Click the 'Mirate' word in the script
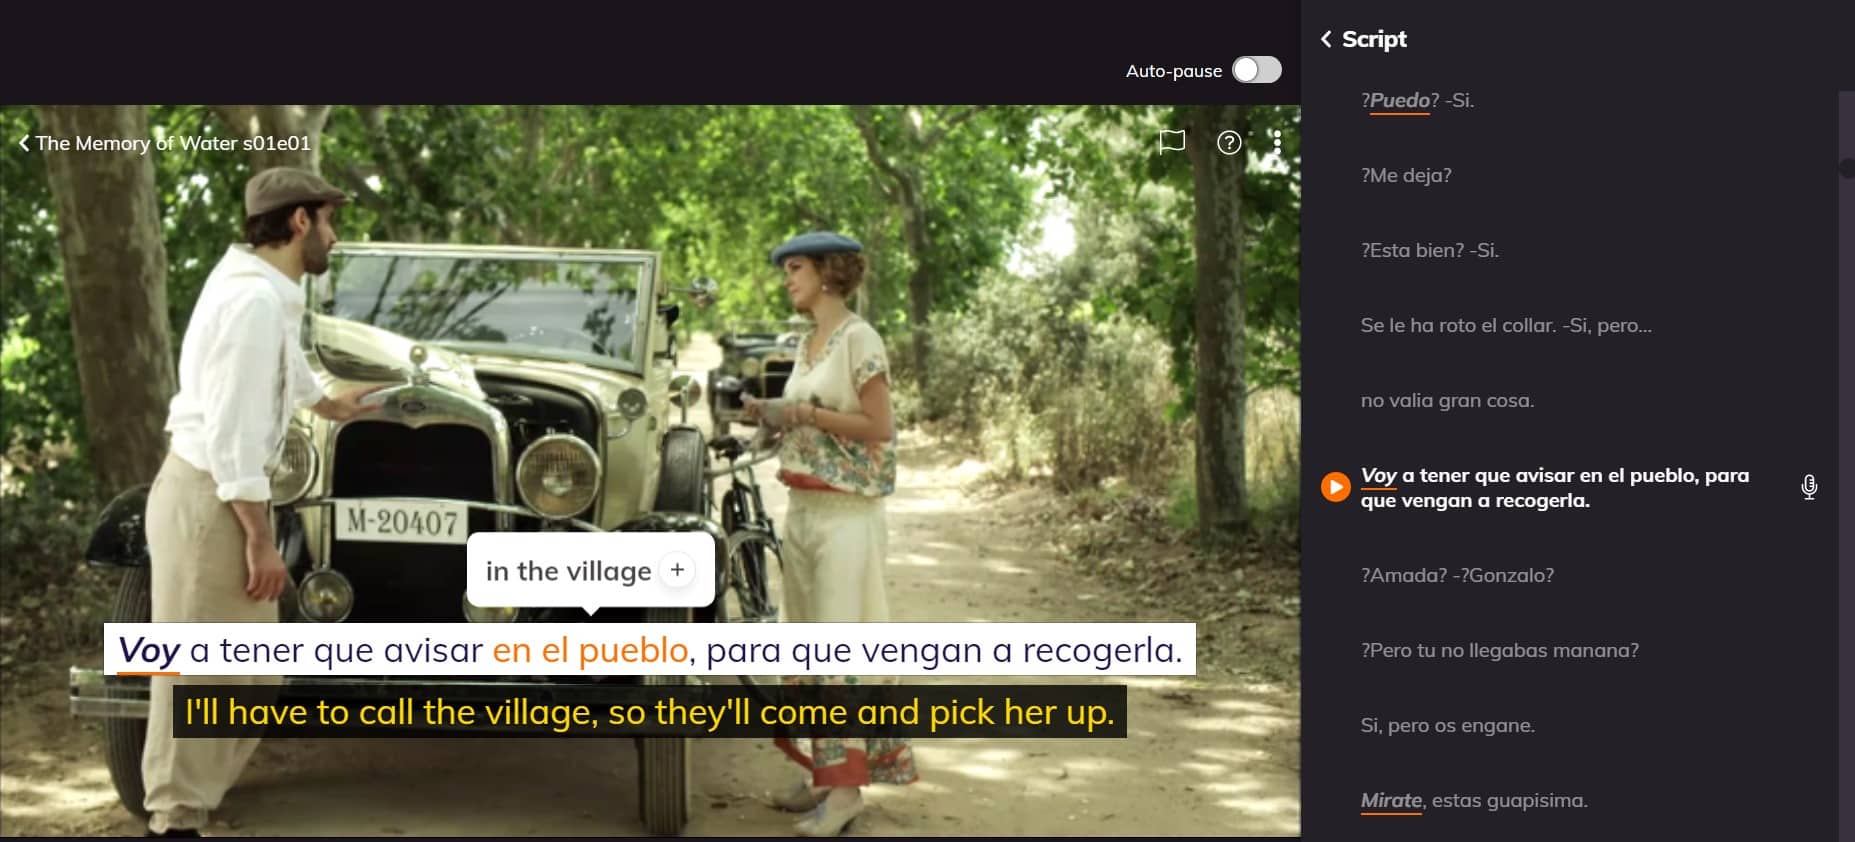The image size is (1855, 842). click(1390, 800)
